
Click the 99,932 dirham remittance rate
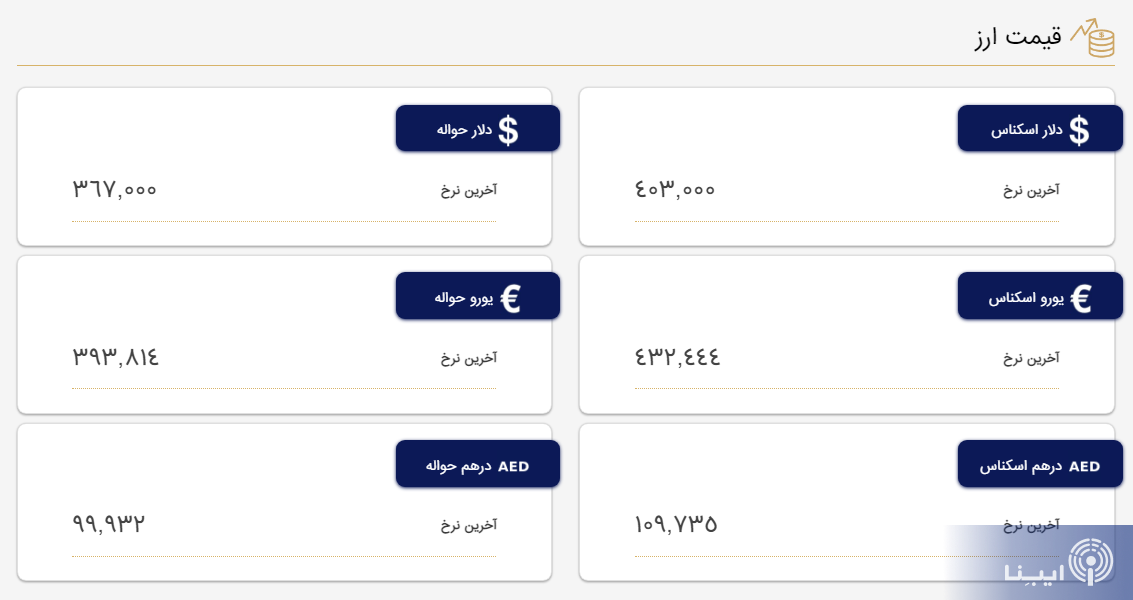point(109,524)
